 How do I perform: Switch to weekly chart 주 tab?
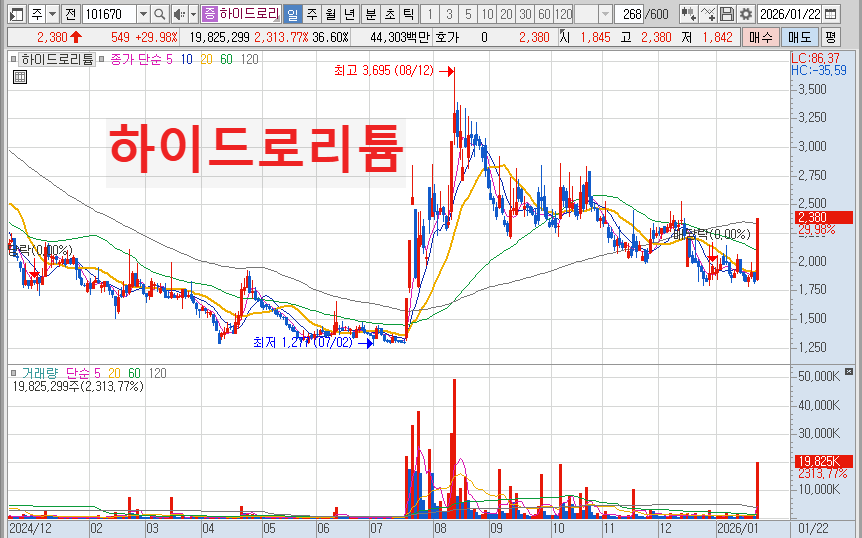(x=312, y=14)
